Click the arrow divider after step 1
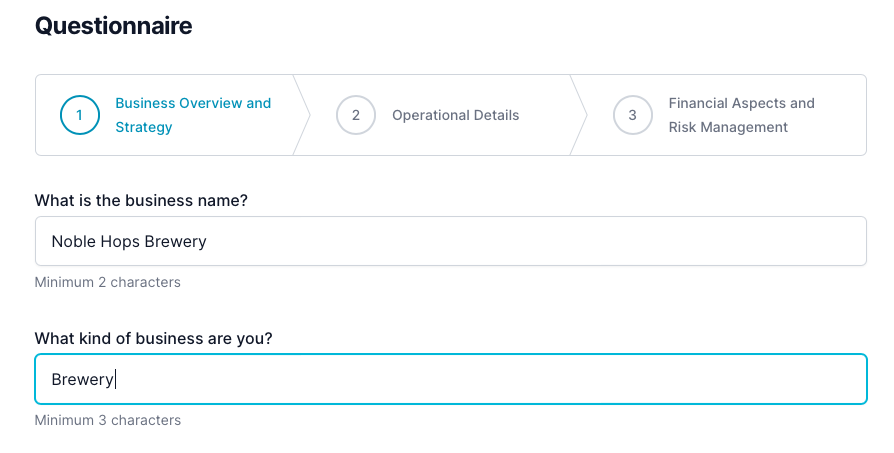The image size is (894, 453). (x=302, y=115)
